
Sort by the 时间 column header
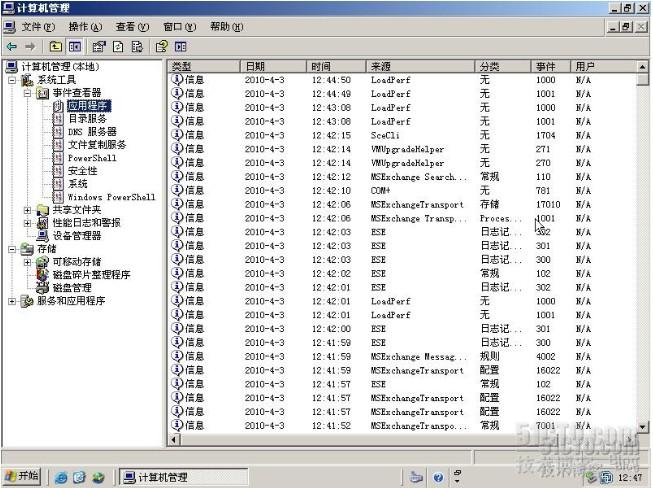point(336,67)
